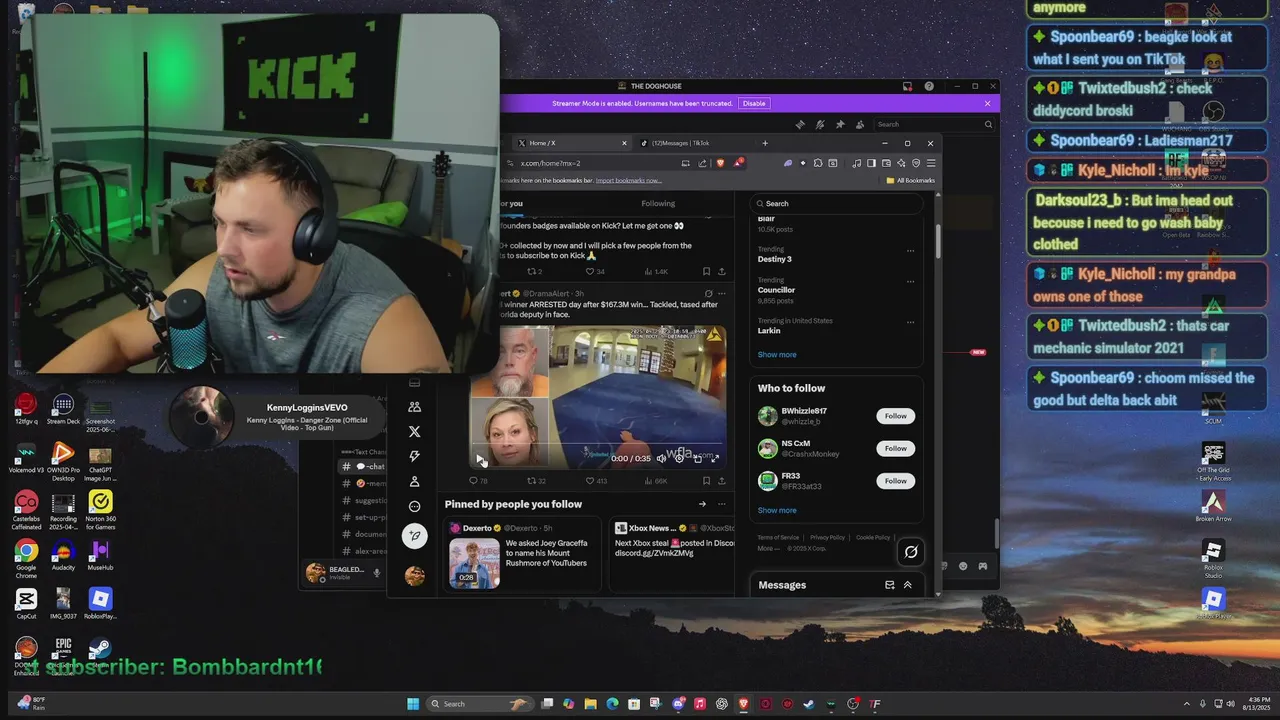Click Brave Rewards triangle icon in address bar

pyautogui.click(x=738, y=163)
